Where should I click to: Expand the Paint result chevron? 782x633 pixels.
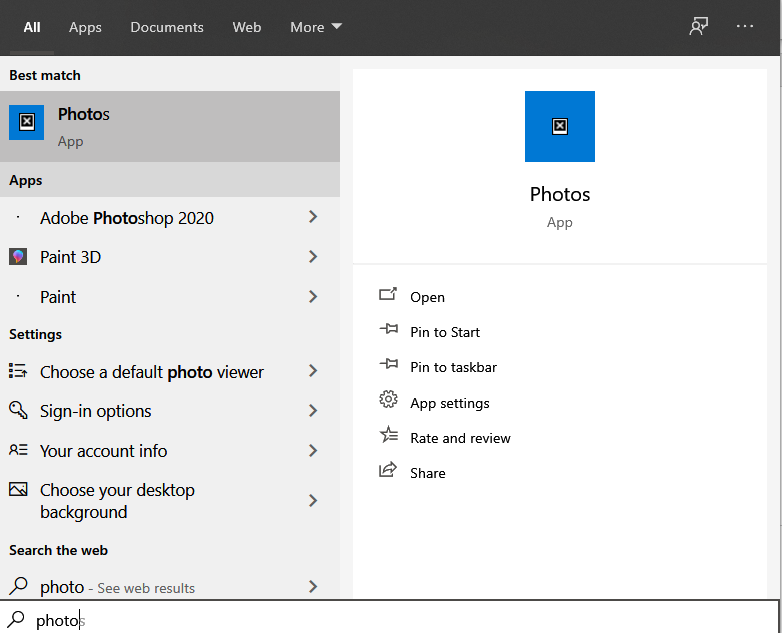(x=313, y=296)
